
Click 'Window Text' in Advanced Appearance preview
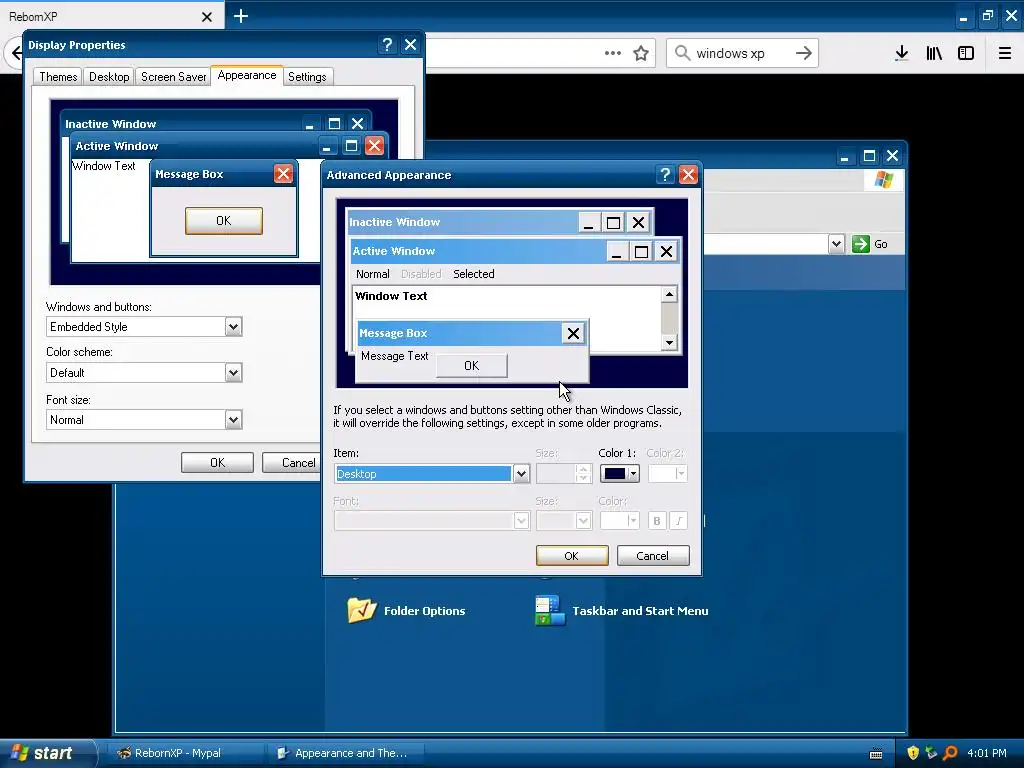[391, 296]
